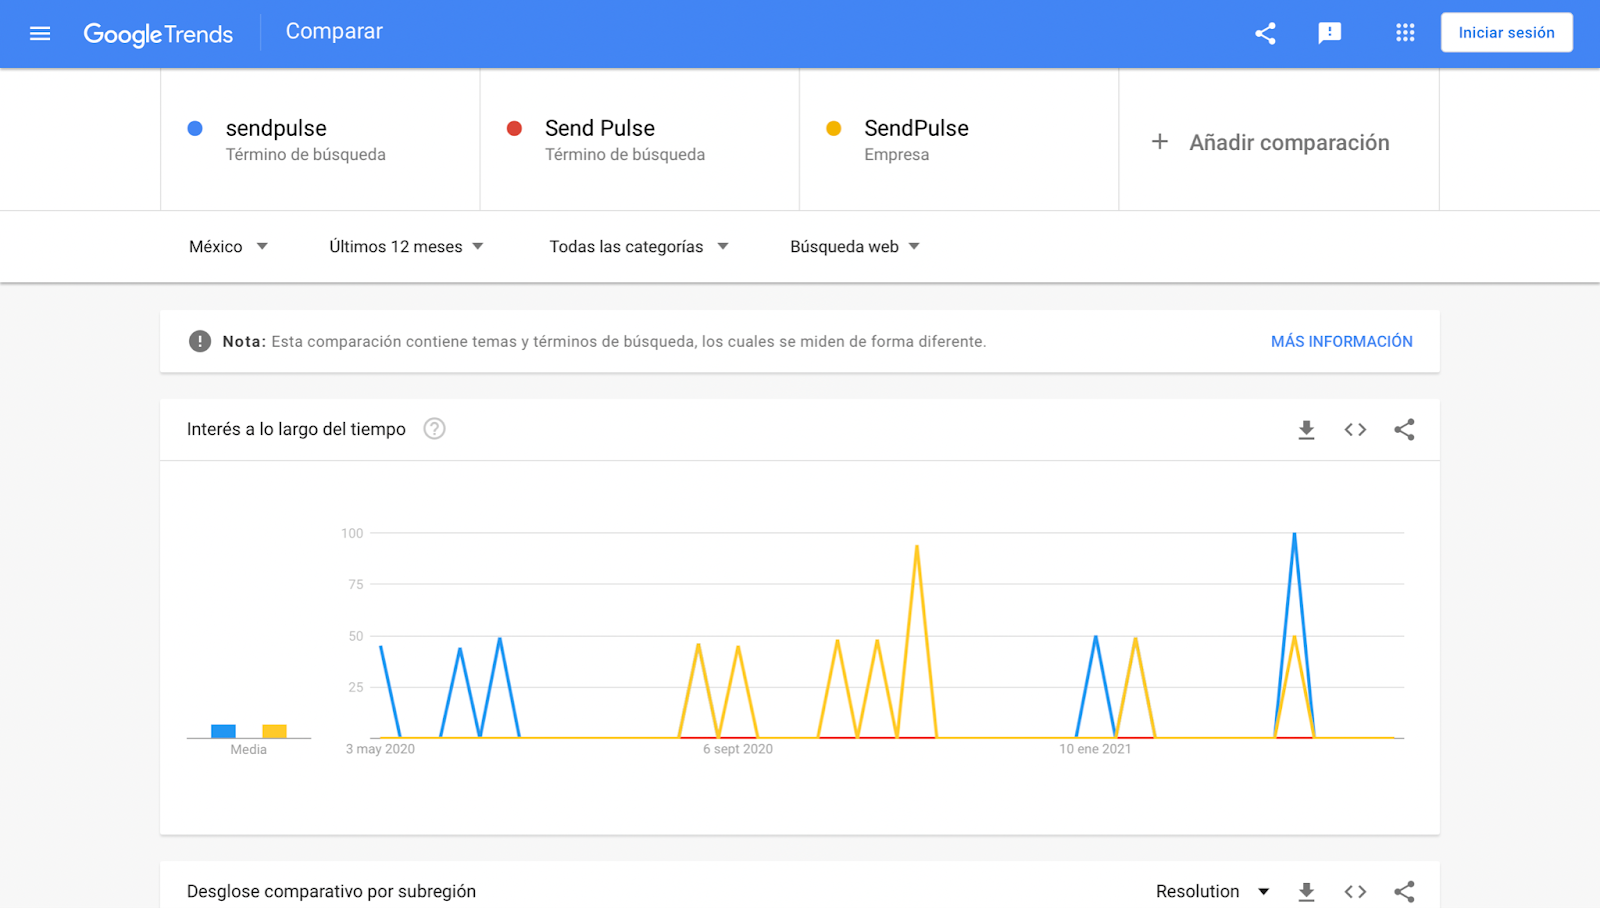1600x908 pixels.
Task: Click the share icon in header
Action: [x=1265, y=33]
